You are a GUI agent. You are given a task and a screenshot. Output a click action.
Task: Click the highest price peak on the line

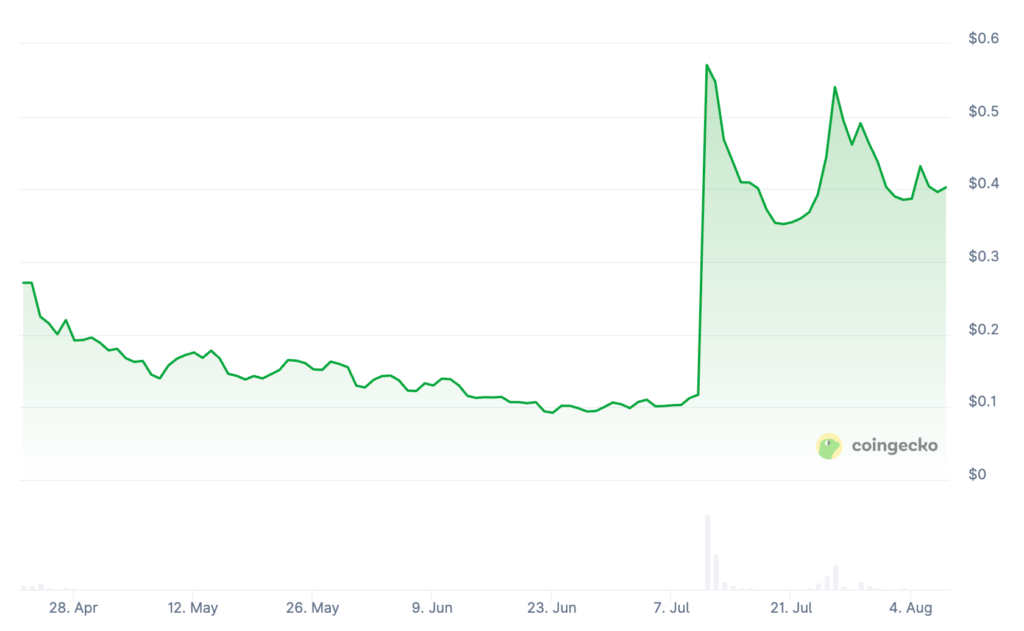[x=707, y=65]
